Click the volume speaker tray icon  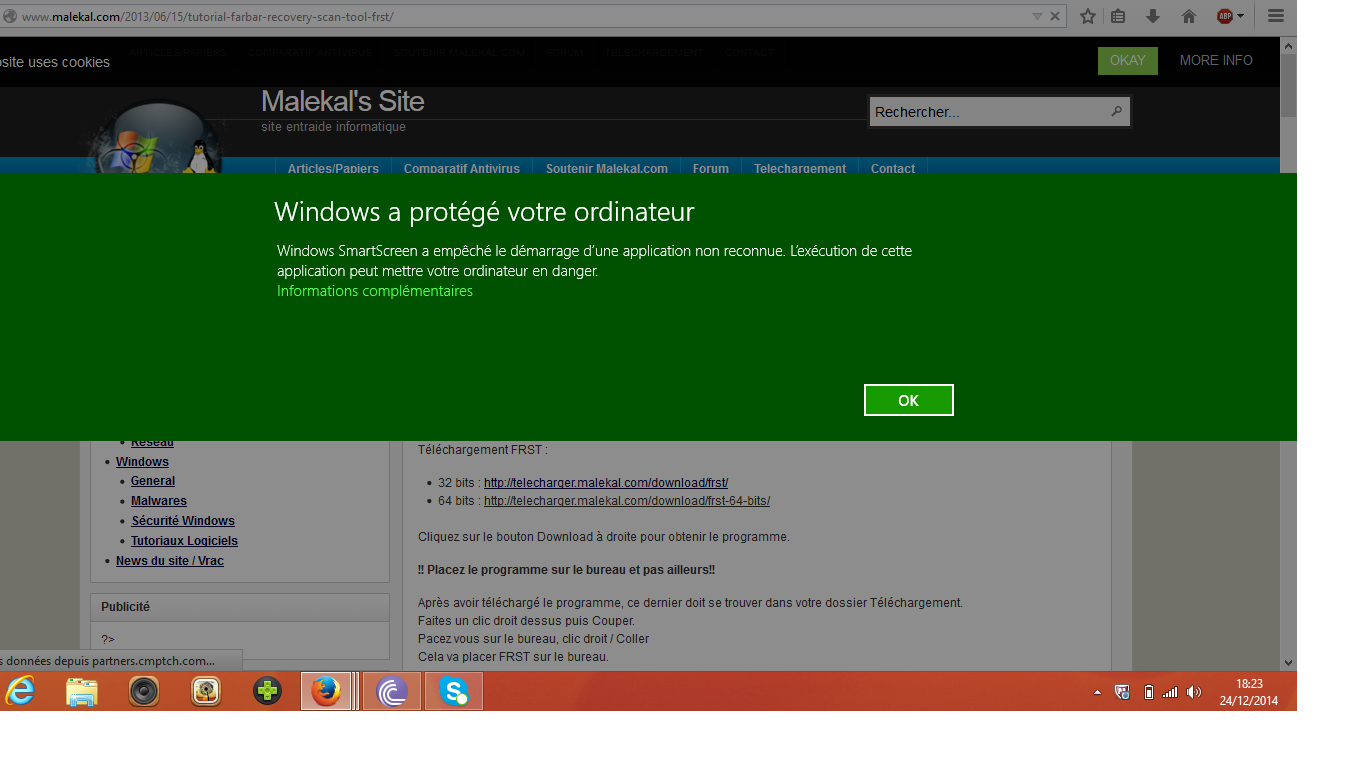pyautogui.click(x=1193, y=692)
